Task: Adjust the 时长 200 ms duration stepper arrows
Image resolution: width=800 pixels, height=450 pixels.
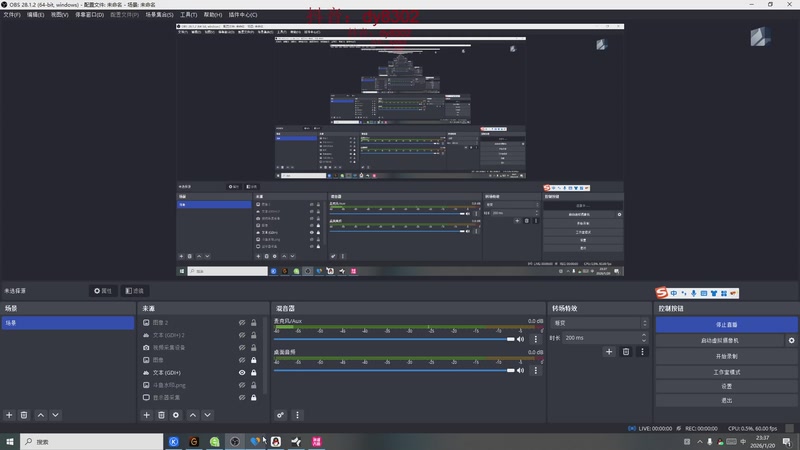Action: pos(644,338)
